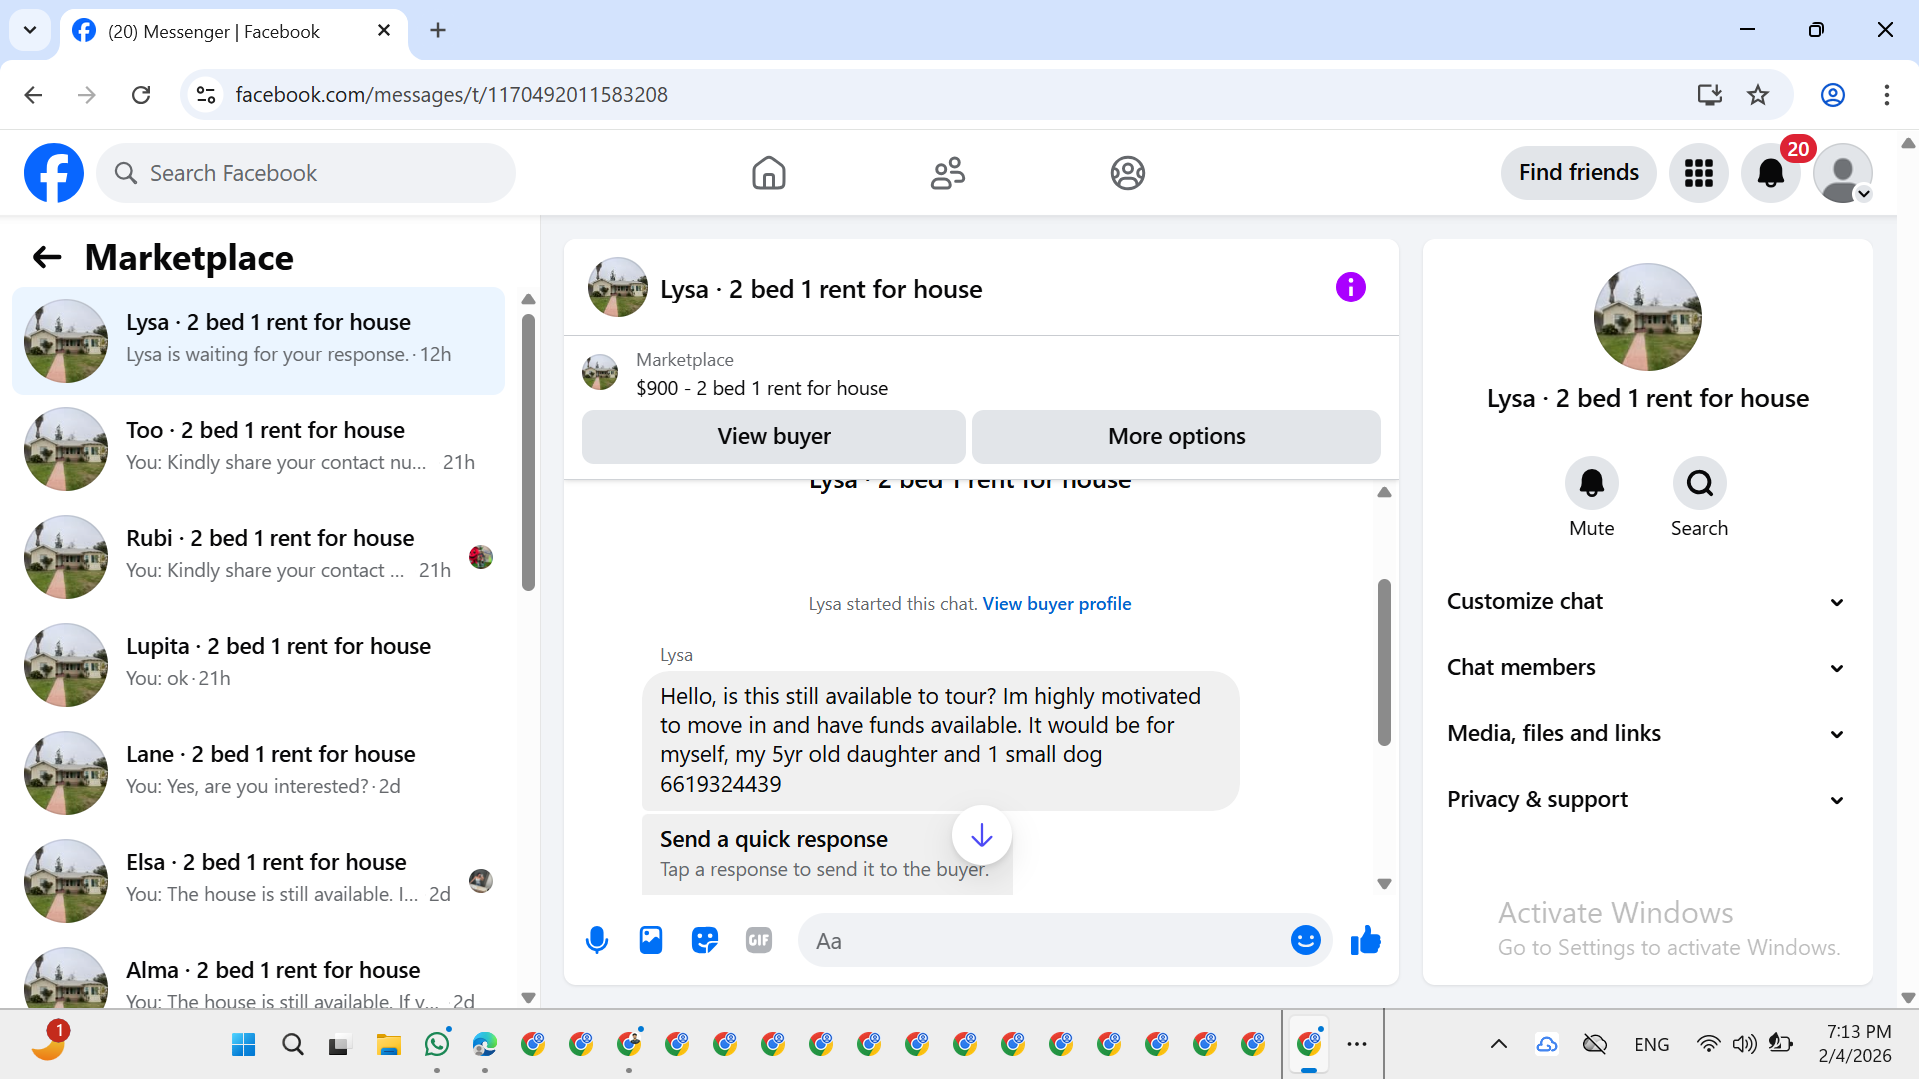Choose a GIF icon
Image resolution: width=1919 pixels, height=1079 pixels.
pos(759,941)
